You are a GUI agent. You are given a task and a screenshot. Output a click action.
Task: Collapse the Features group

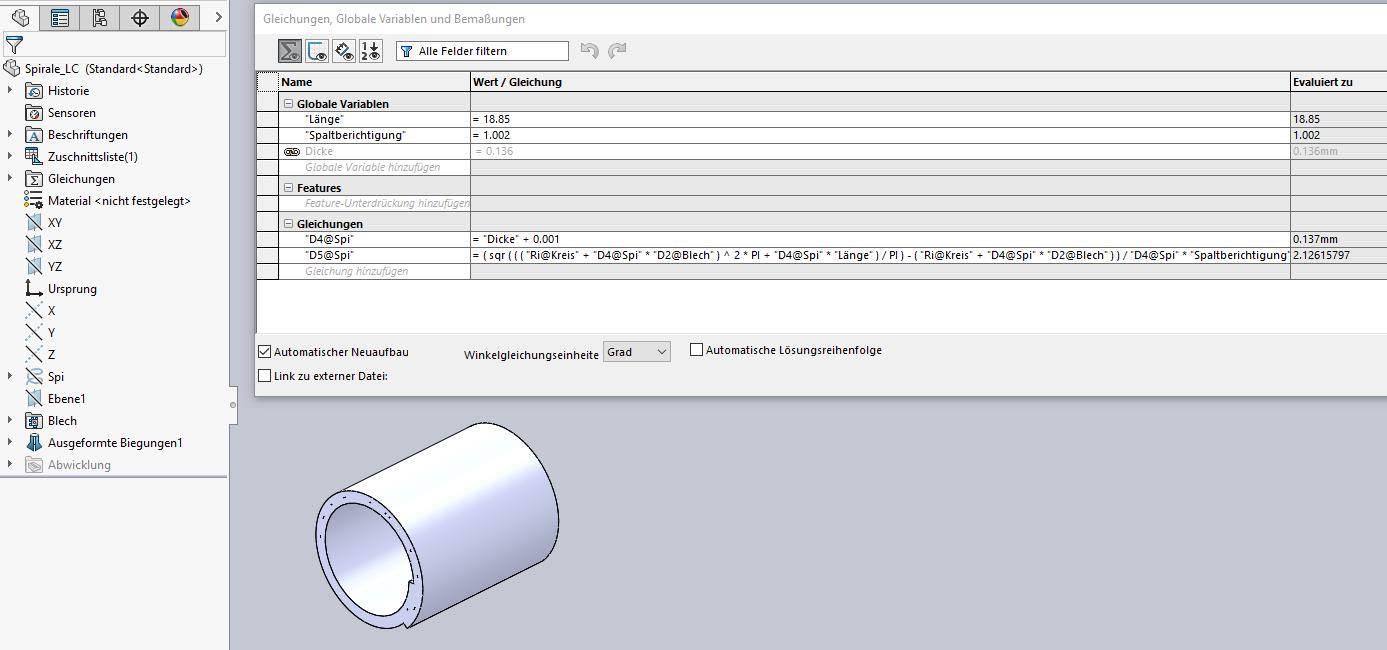[289, 188]
